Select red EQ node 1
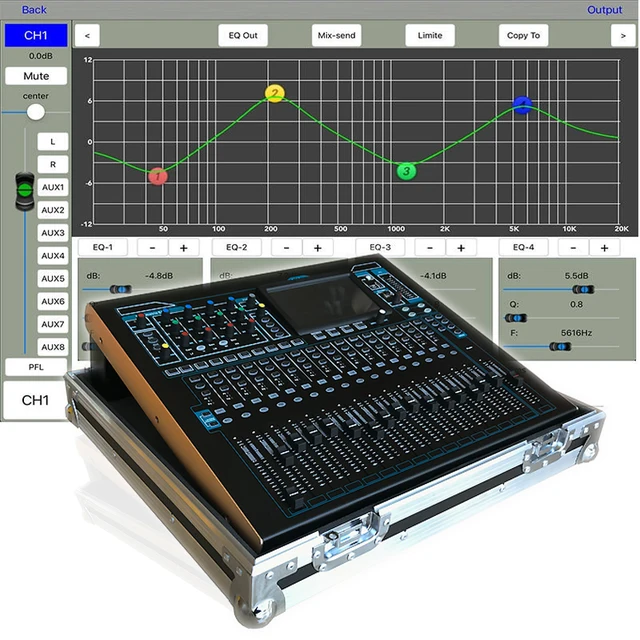Image resolution: width=640 pixels, height=640 pixels. (158, 177)
